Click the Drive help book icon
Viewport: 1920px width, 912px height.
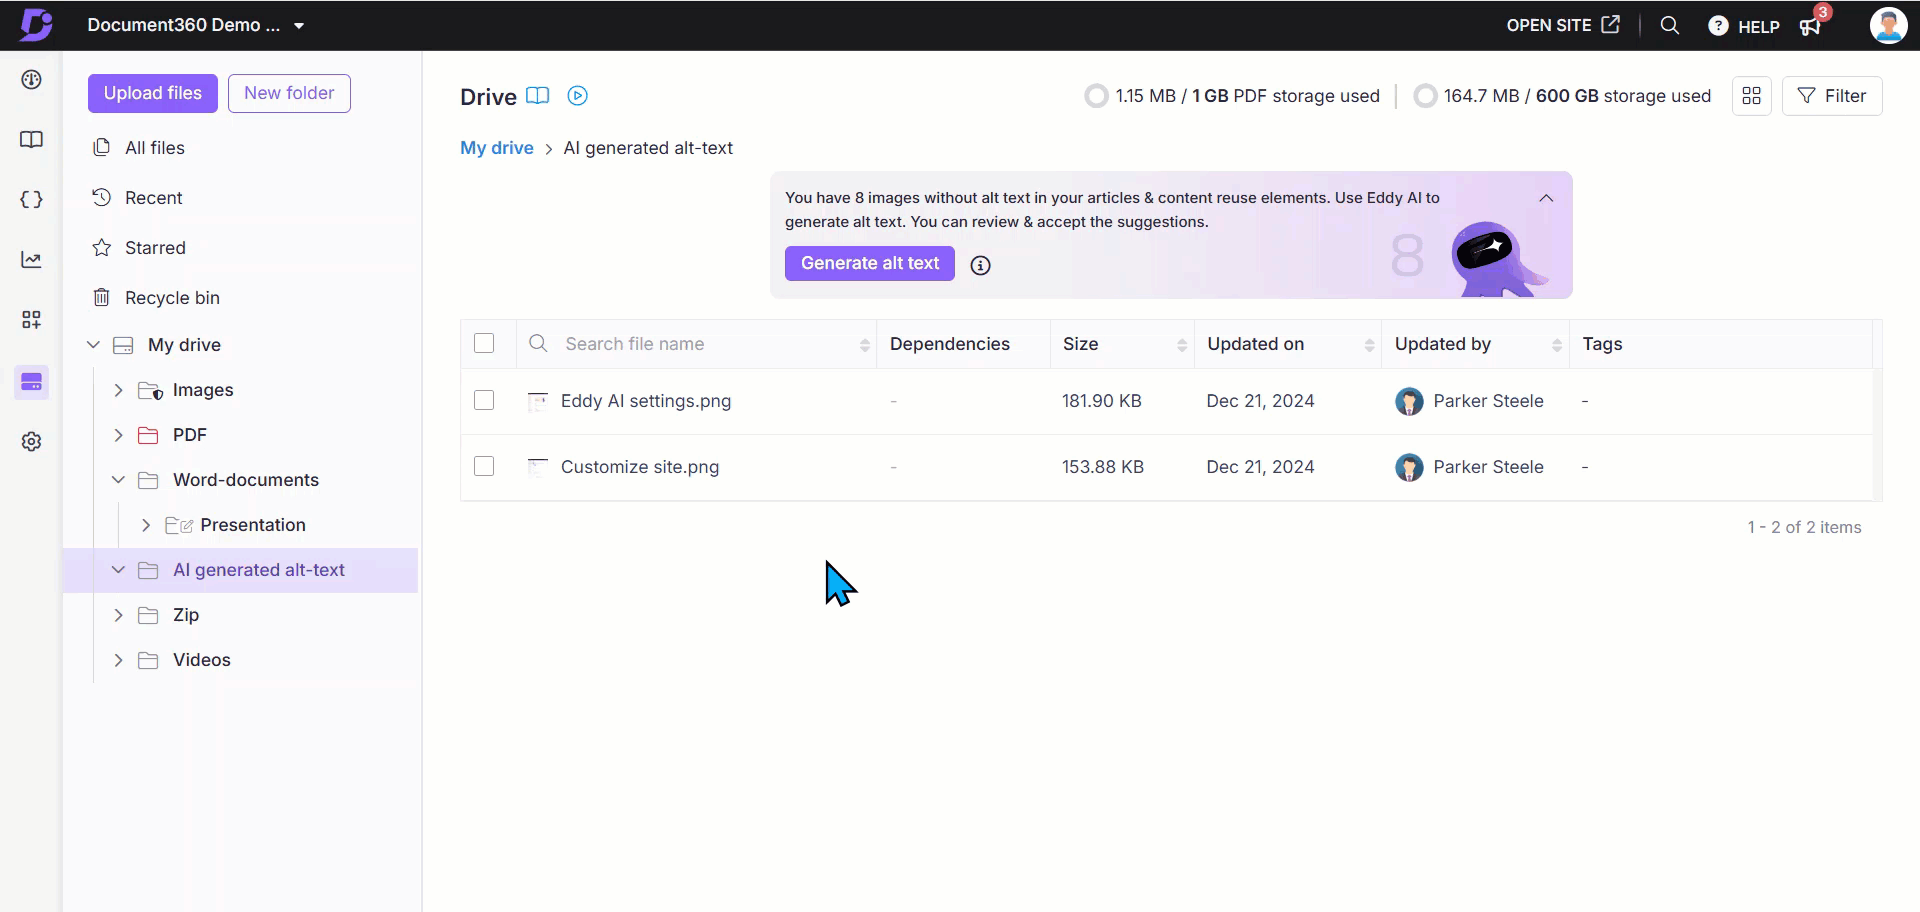(538, 96)
